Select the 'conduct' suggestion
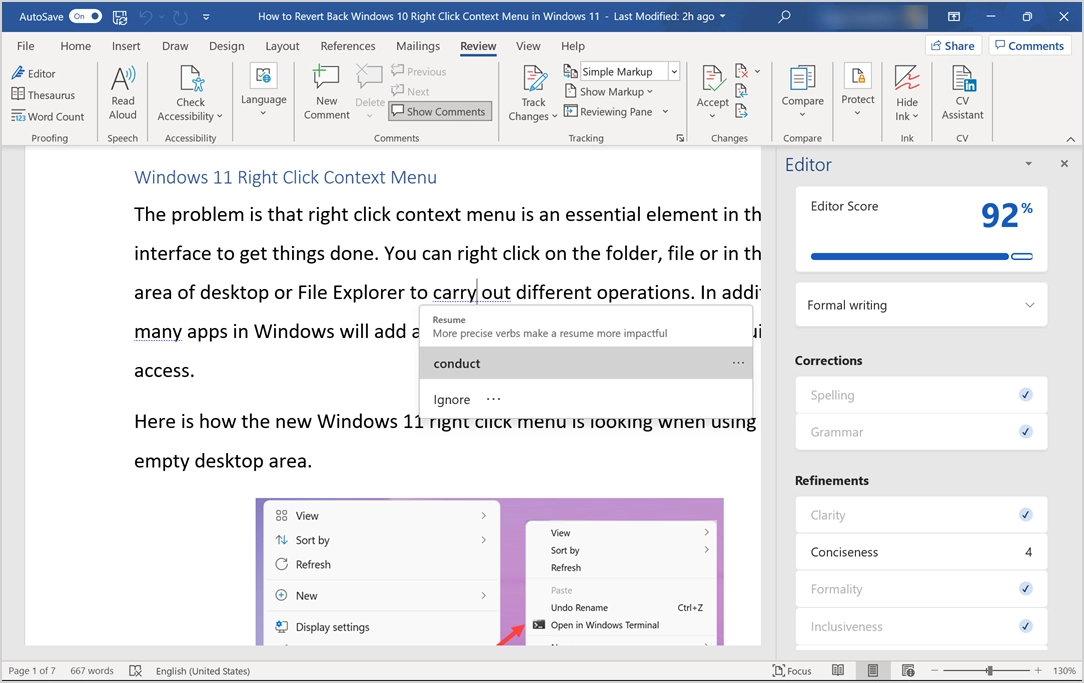Screen dimensions: 1084x683 click(457, 364)
